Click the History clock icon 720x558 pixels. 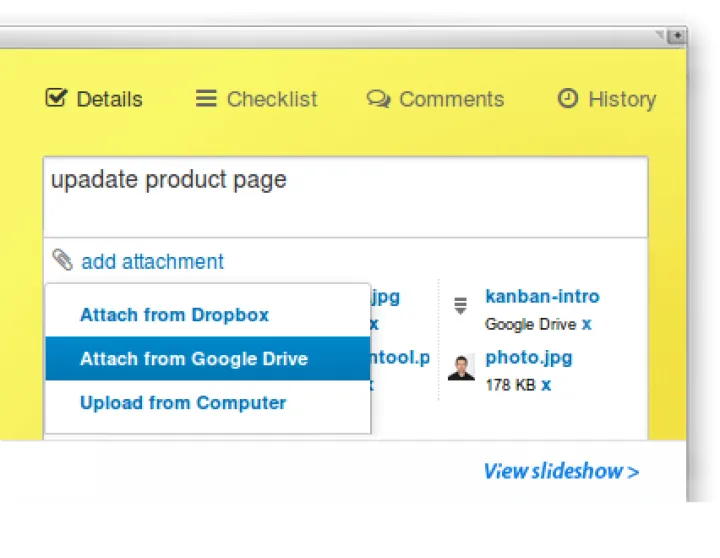click(x=567, y=98)
